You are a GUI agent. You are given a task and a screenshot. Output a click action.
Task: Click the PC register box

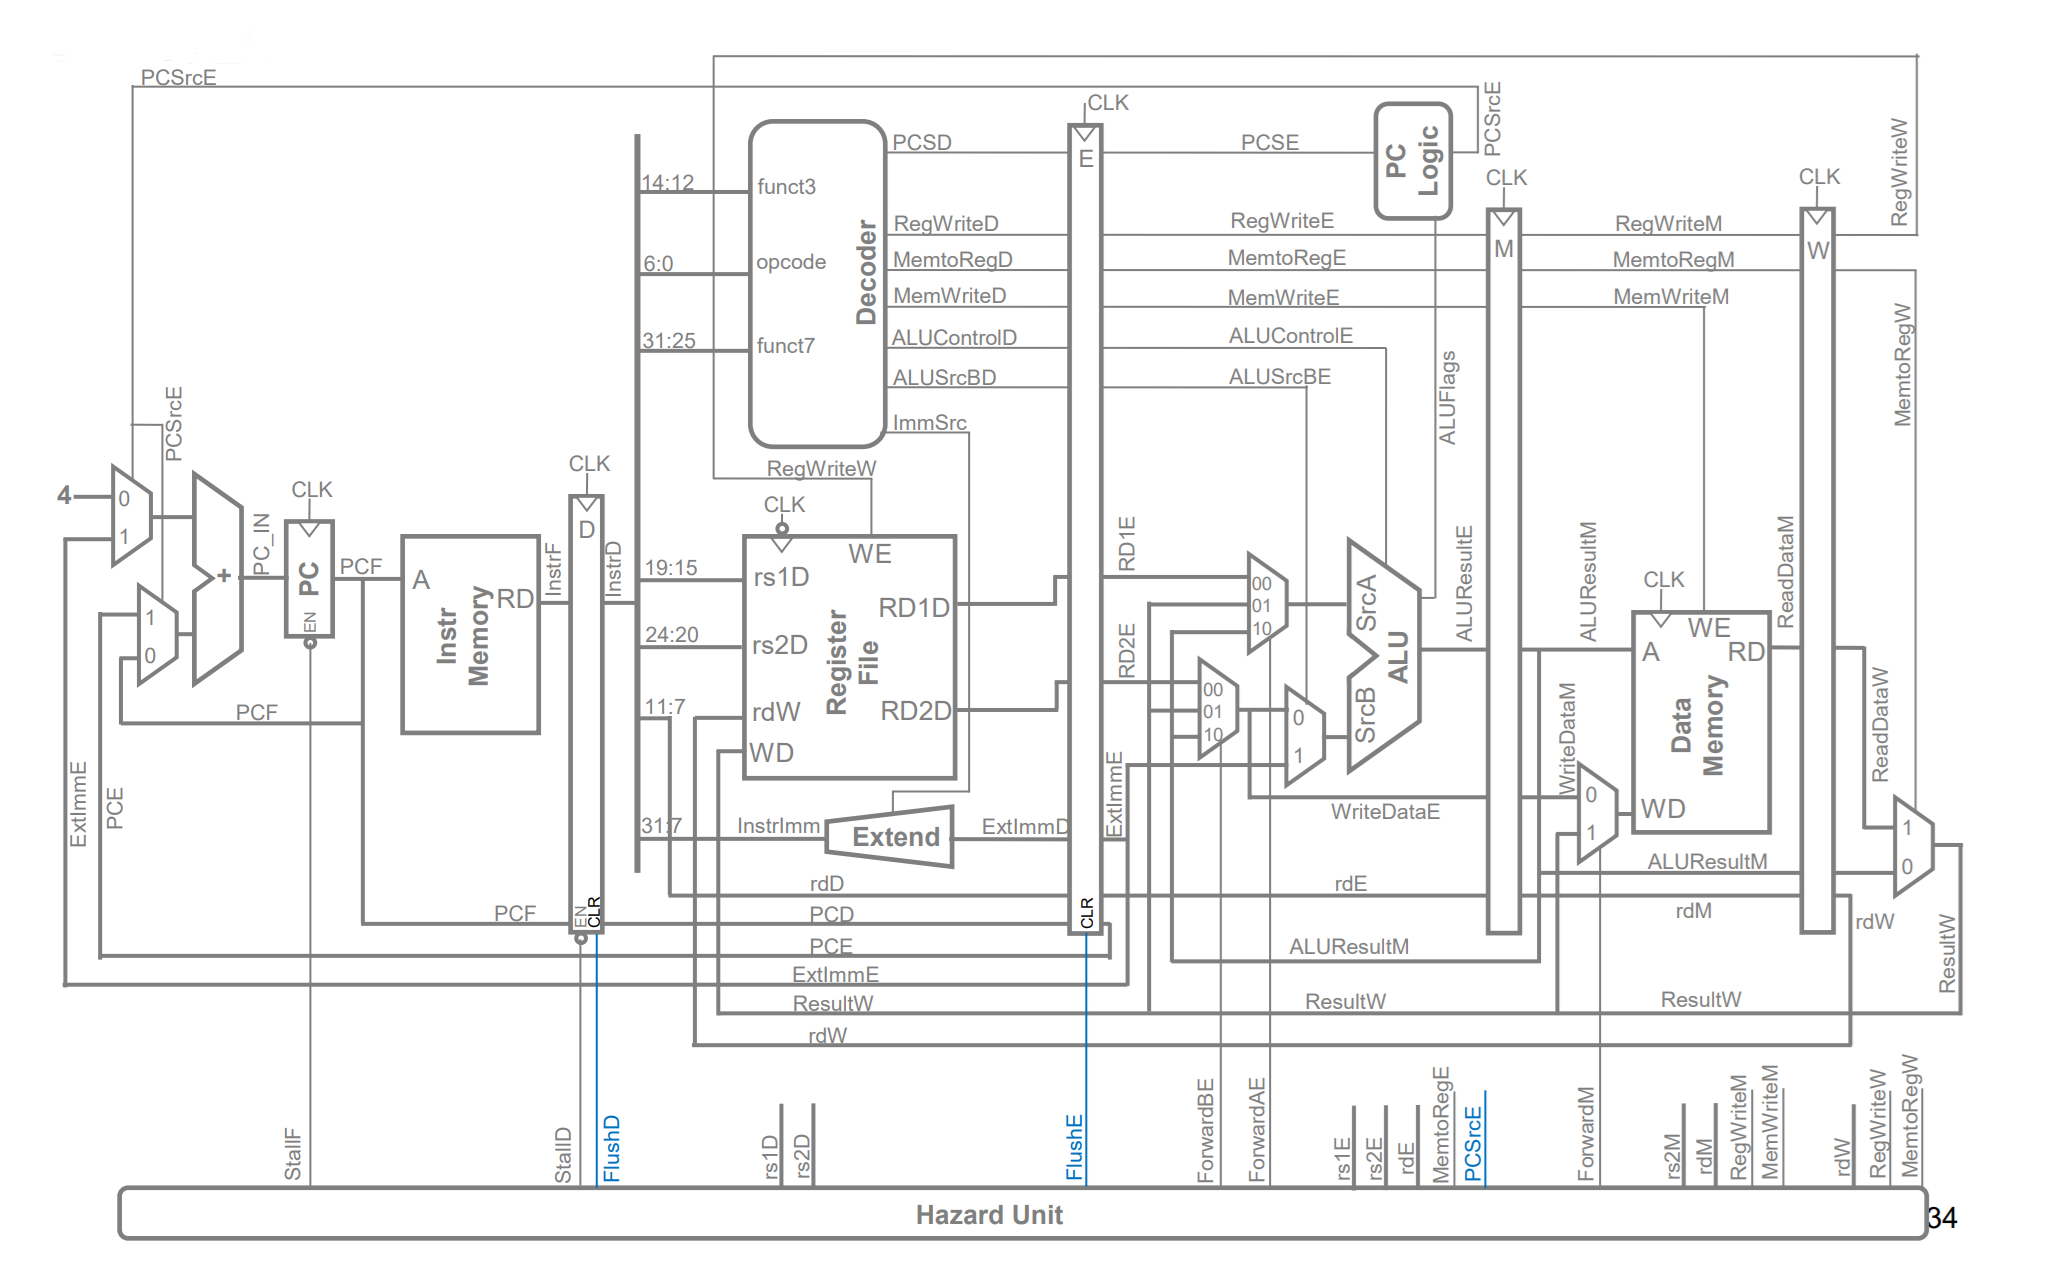point(309,579)
